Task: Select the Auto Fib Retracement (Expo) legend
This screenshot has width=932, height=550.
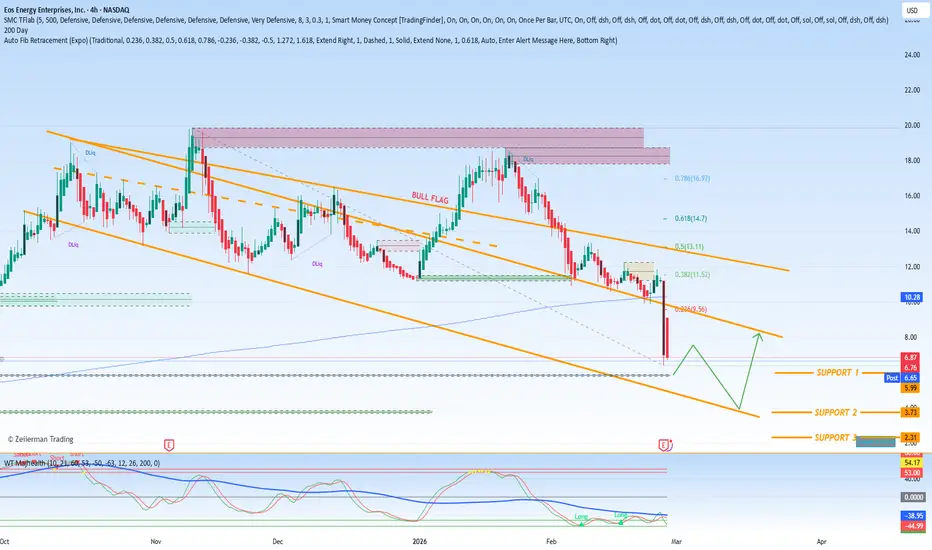Action: [310, 40]
